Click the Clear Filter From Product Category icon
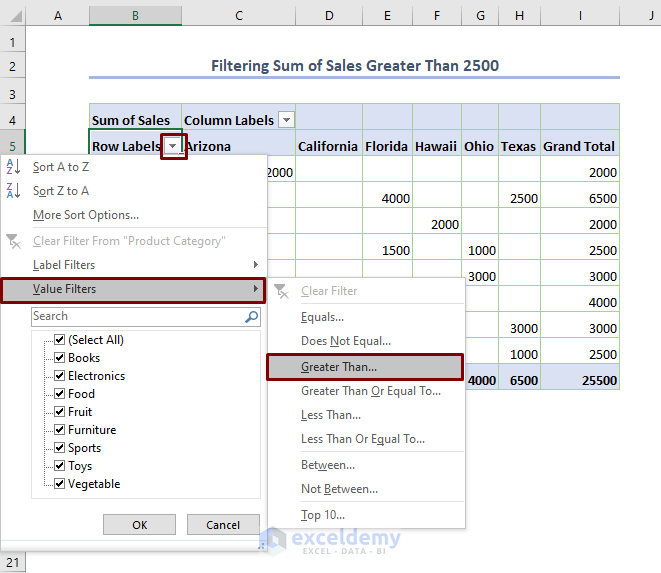Viewport: 661px width, 573px height. 13,240
